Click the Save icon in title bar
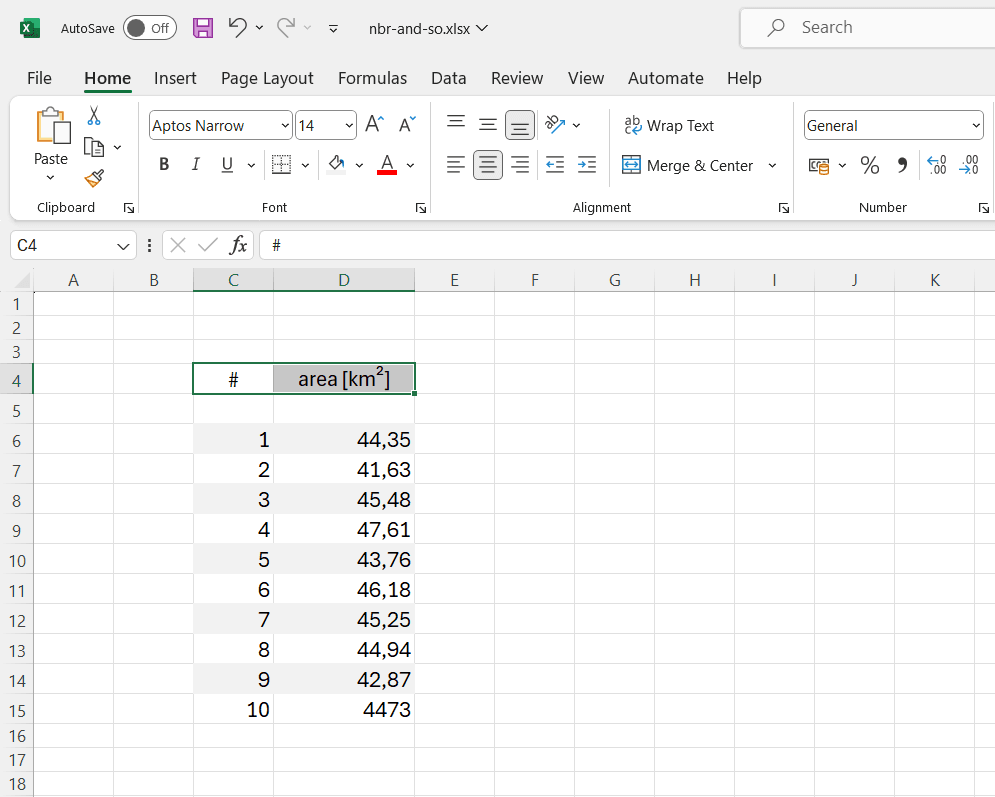 point(203,28)
